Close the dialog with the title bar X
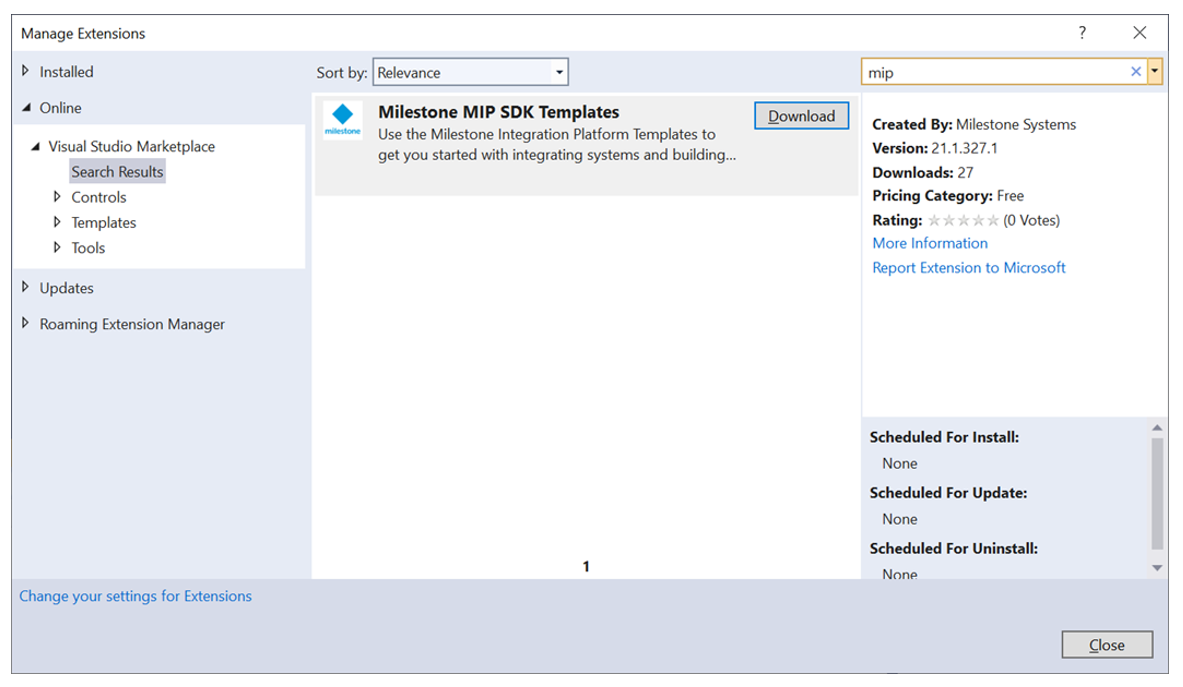 (1139, 32)
